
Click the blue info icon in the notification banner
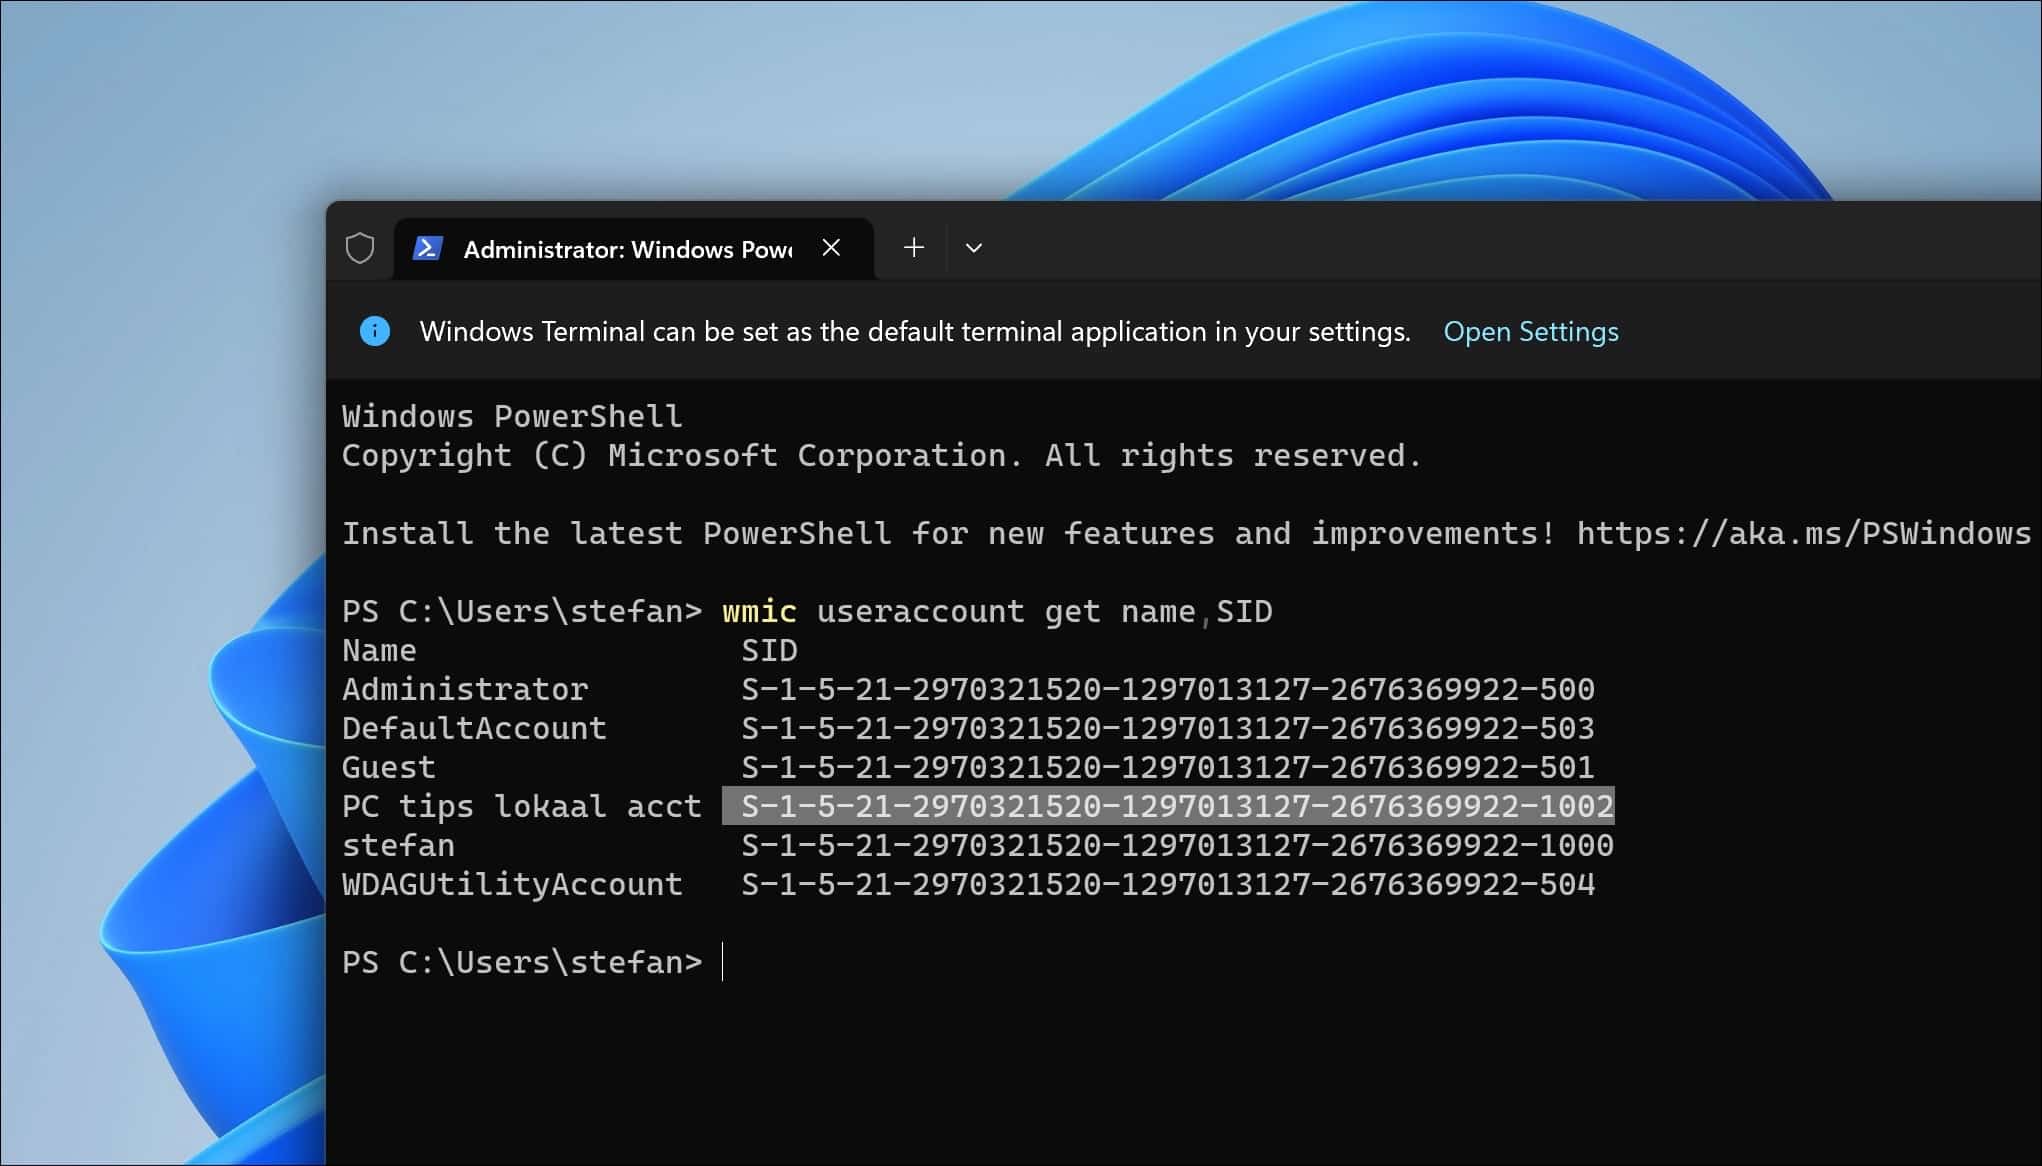pos(375,331)
